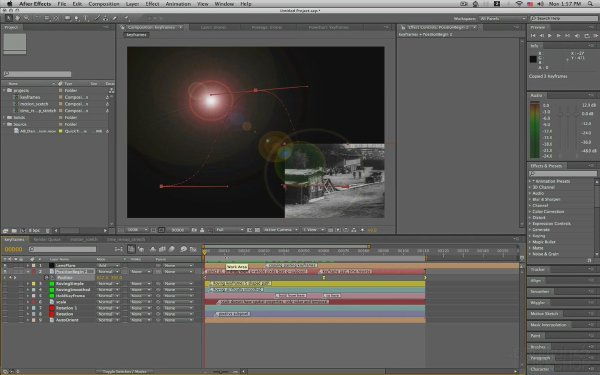Viewport: 600px width, 375px height.
Task: Select the Rectangle shape tool
Action: click(67, 18)
